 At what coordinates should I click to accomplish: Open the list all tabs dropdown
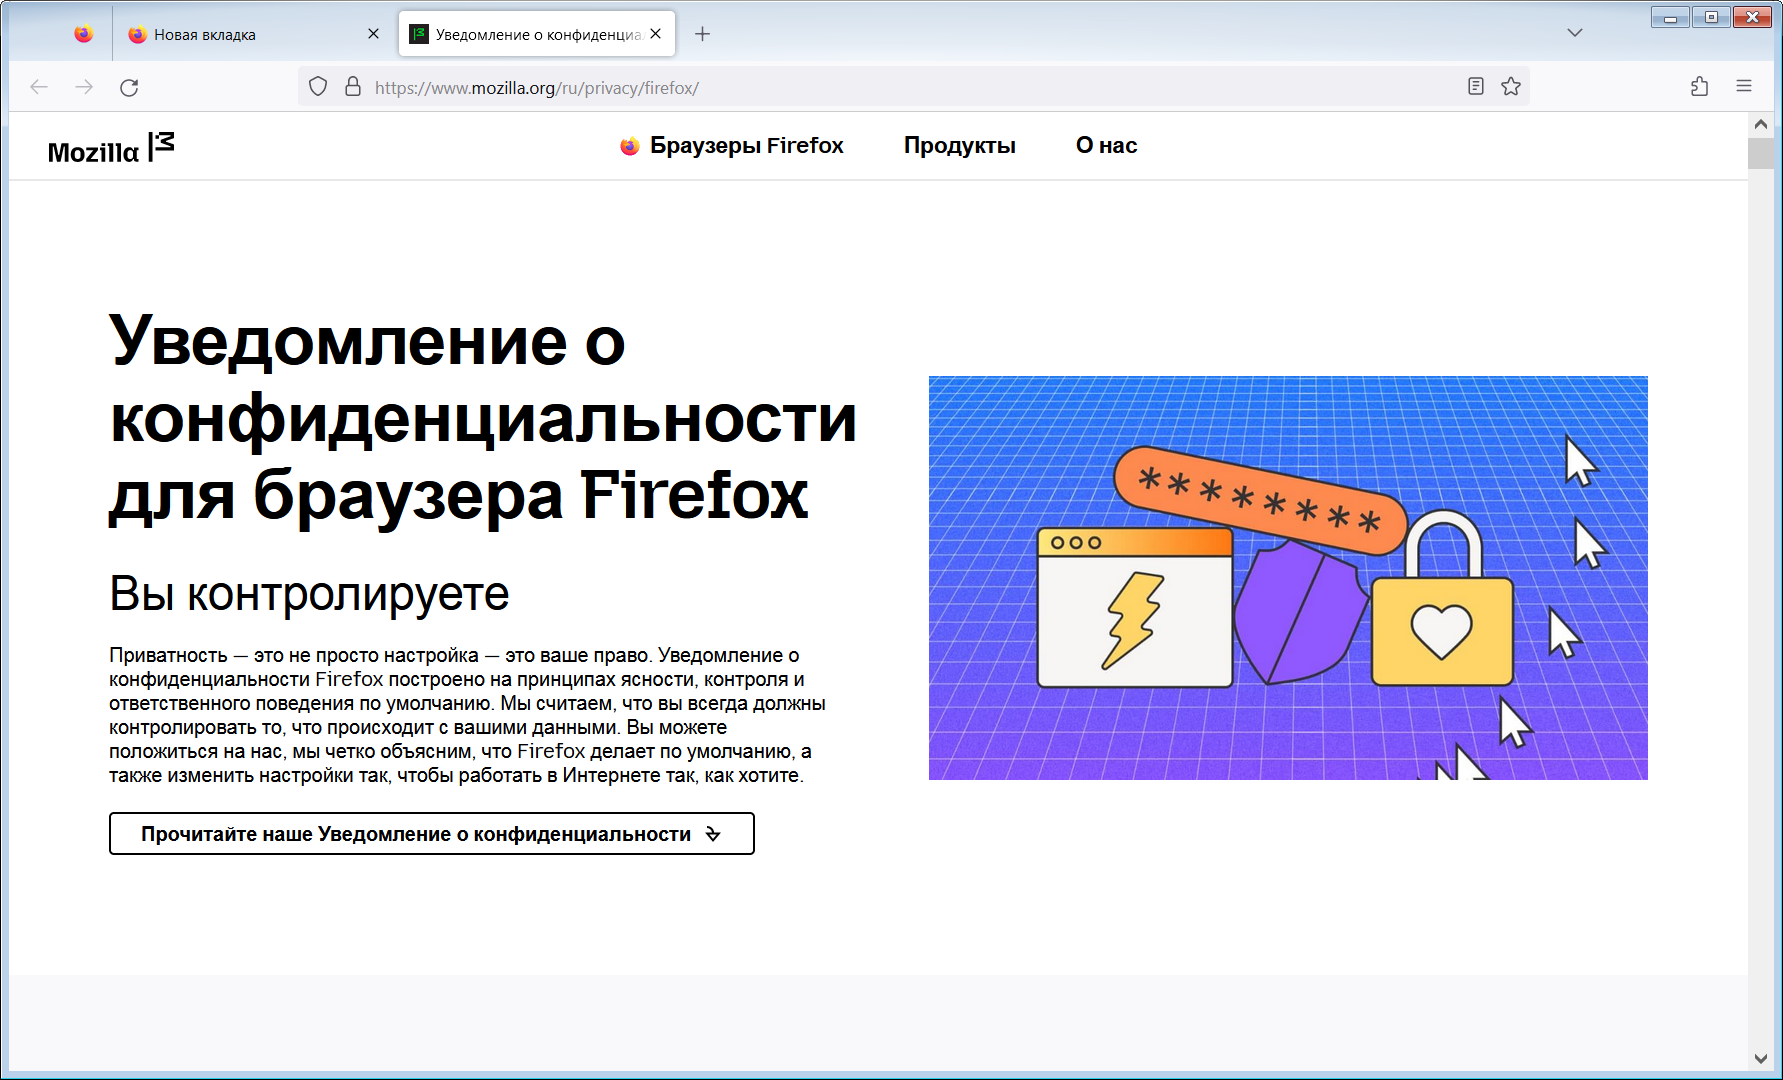pyautogui.click(x=1575, y=33)
